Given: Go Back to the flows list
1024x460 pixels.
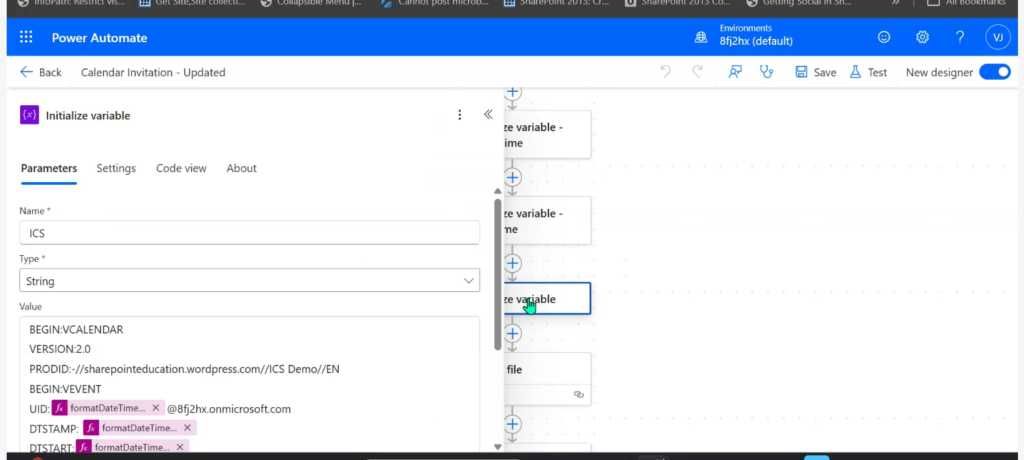Looking at the screenshot, I should point(40,73).
